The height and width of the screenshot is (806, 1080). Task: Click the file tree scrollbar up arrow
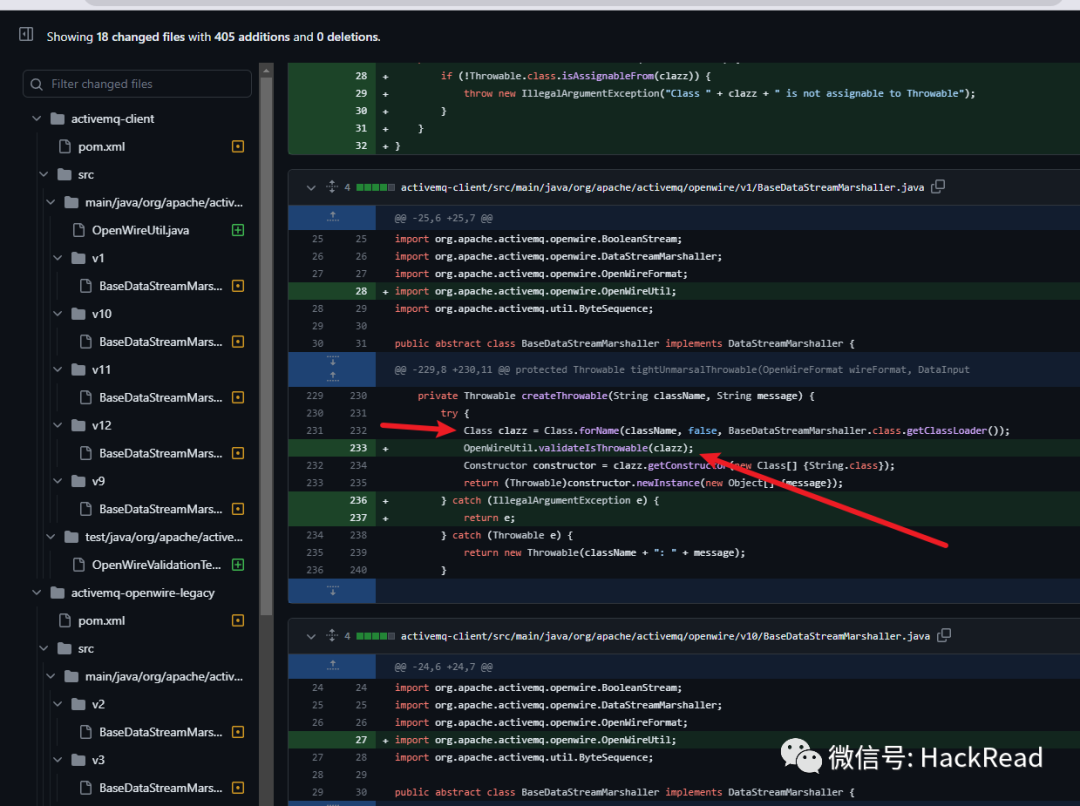point(267,70)
